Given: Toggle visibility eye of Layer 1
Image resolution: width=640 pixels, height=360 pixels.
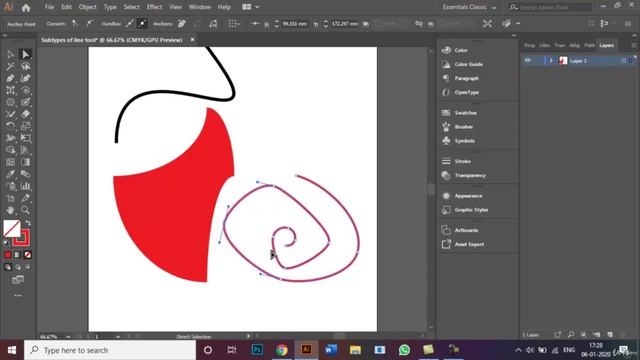Looking at the screenshot, I should coord(528,60).
